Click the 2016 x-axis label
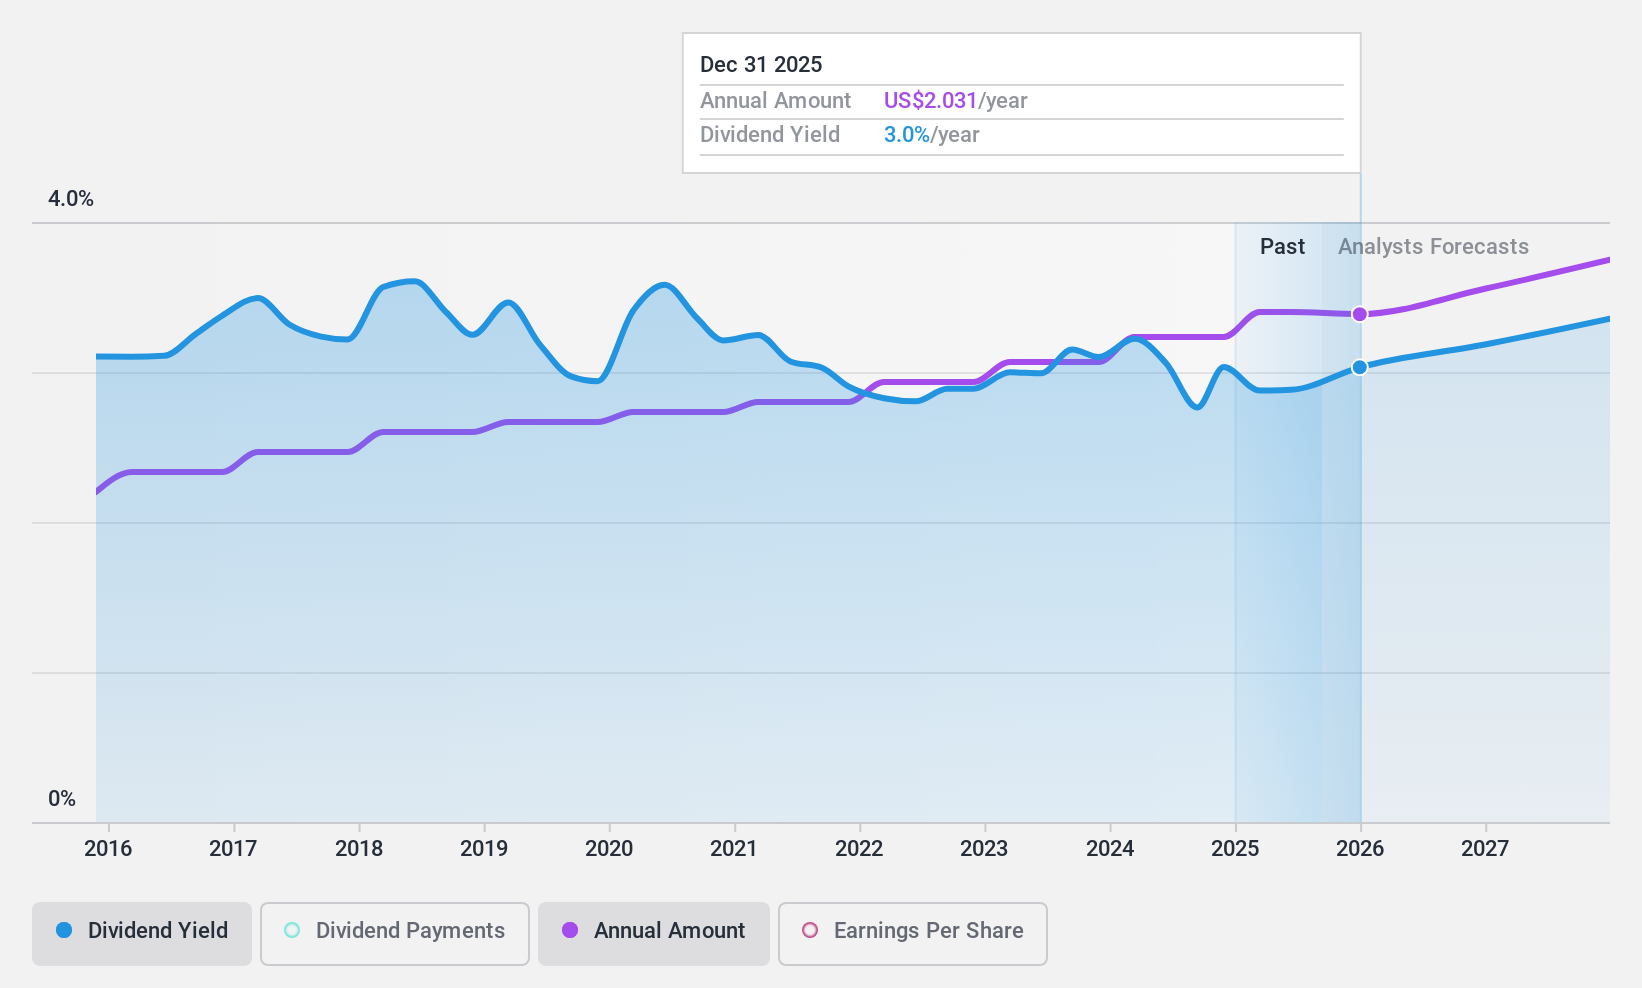This screenshot has width=1642, height=988. pyautogui.click(x=108, y=849)
